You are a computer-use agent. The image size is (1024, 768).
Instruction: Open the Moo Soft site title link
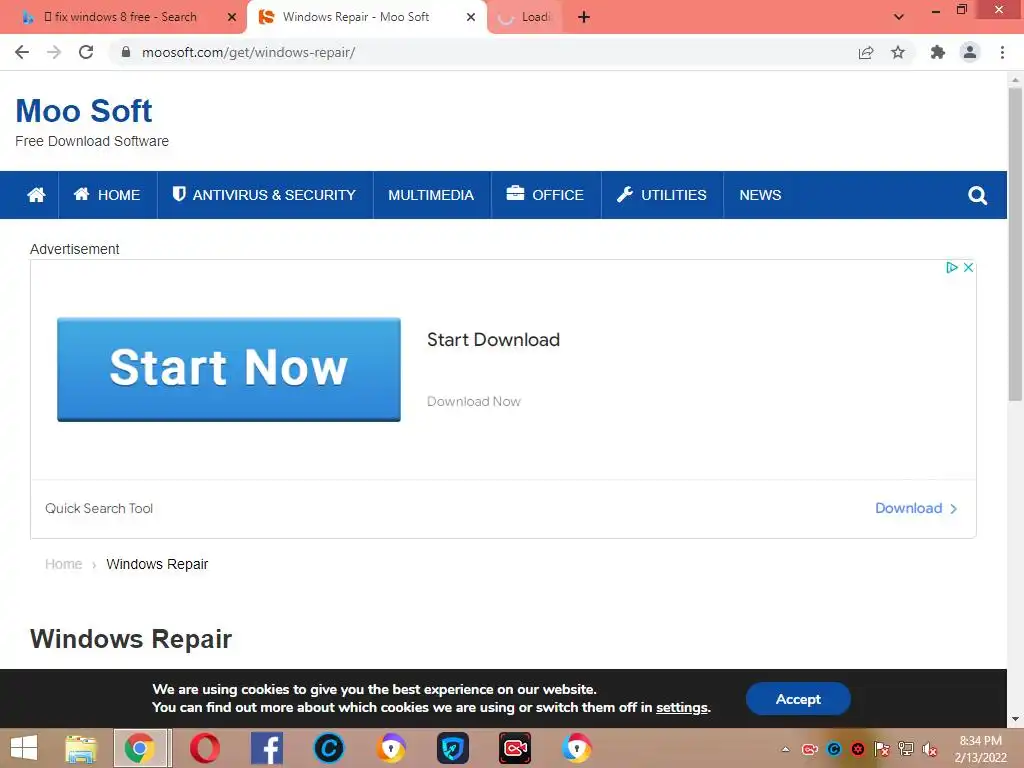84,110
